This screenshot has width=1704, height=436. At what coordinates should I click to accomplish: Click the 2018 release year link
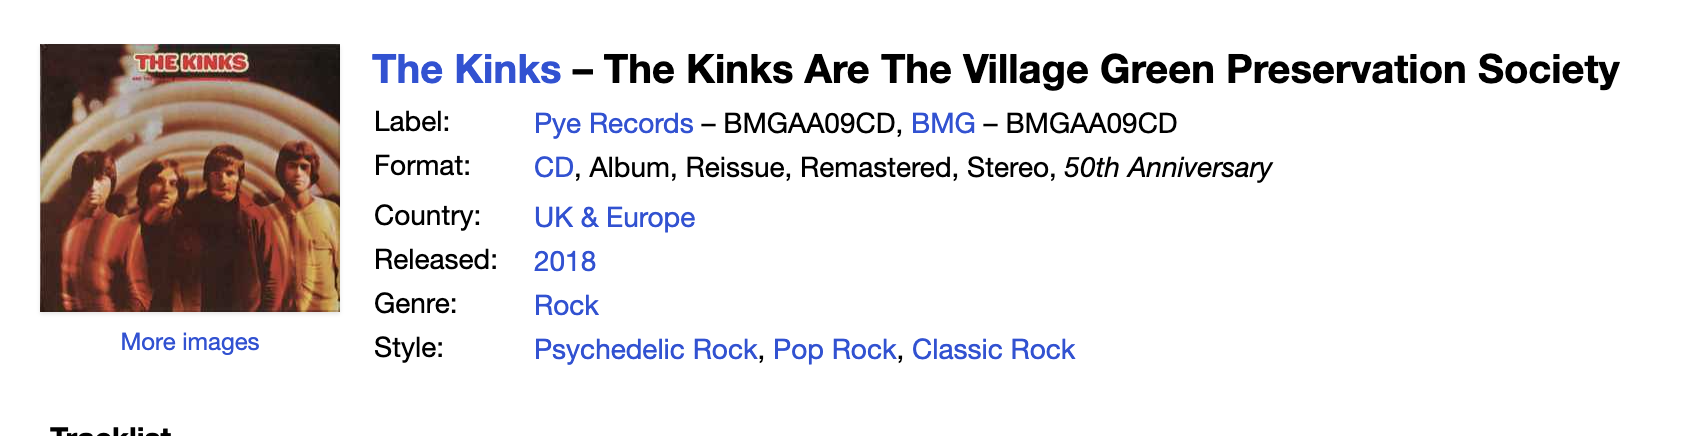[565, 262]
